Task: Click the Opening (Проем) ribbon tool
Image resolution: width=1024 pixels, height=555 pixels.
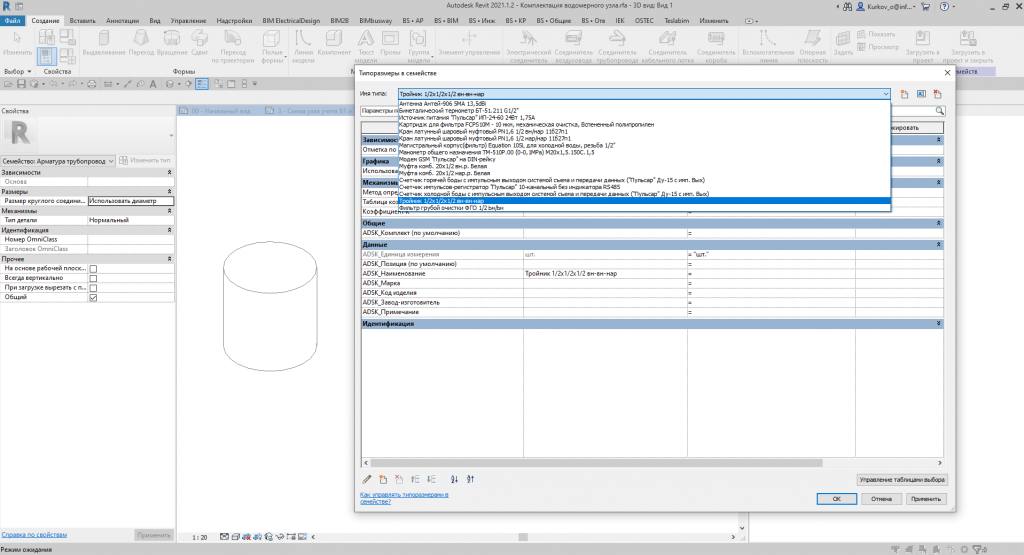Action: [x=391, y=43]
